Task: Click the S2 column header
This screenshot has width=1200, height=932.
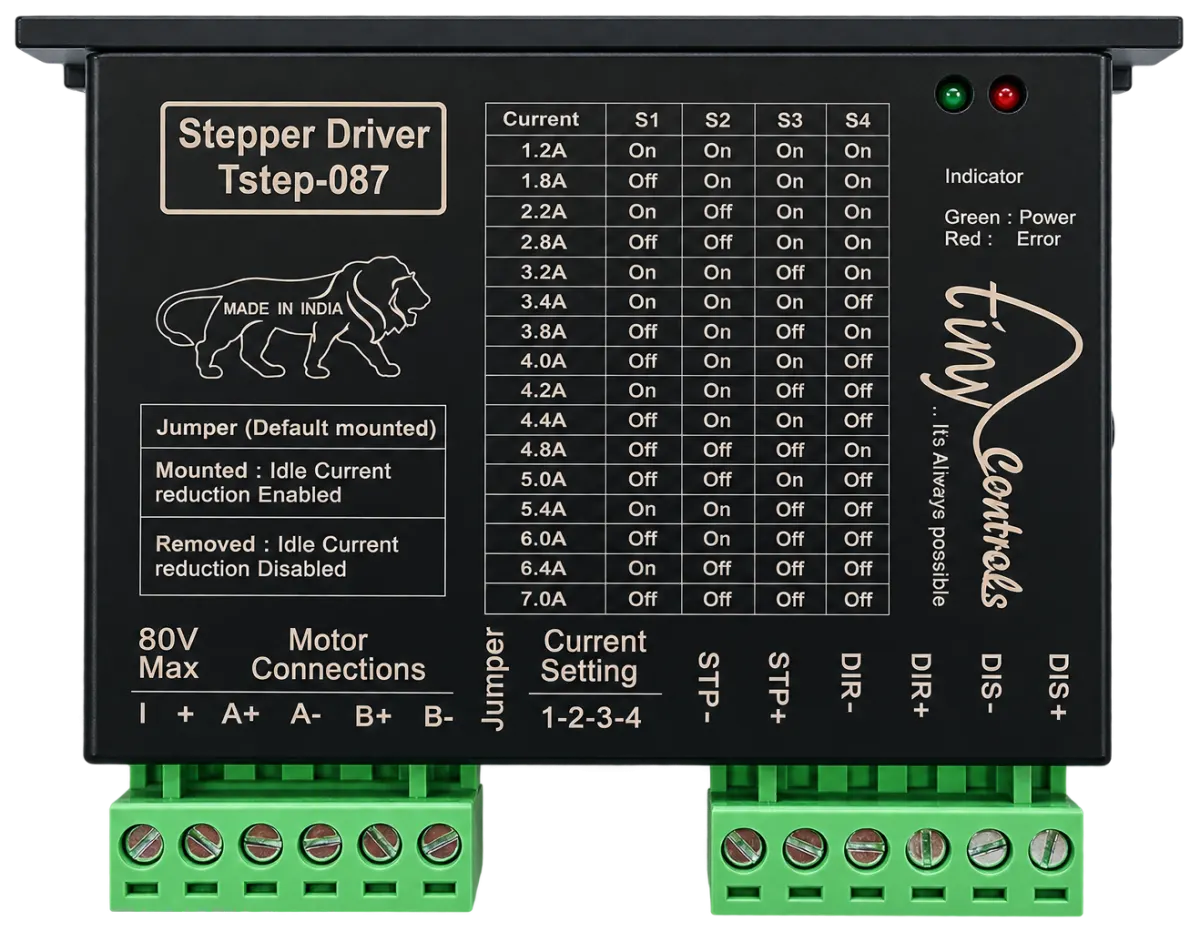Action: [717, 121]
